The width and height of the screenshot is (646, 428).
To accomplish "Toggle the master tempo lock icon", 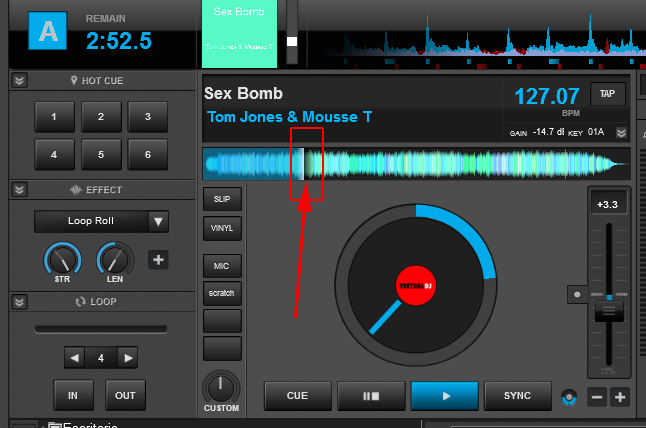I will [569, 398].
